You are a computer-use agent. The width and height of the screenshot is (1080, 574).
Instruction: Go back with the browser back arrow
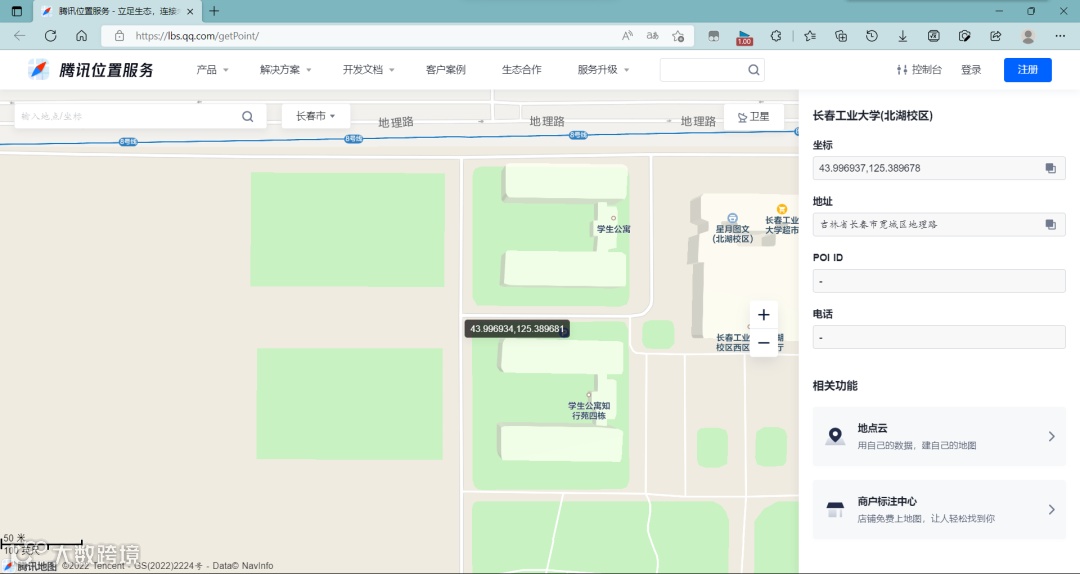pos(19,36)
